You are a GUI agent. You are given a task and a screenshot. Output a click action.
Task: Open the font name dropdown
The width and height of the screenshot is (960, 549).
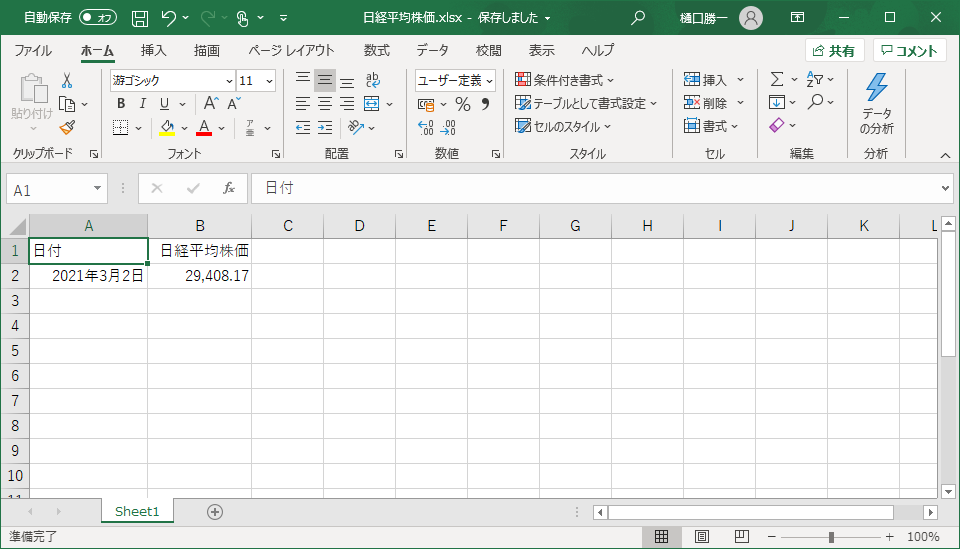229,81
